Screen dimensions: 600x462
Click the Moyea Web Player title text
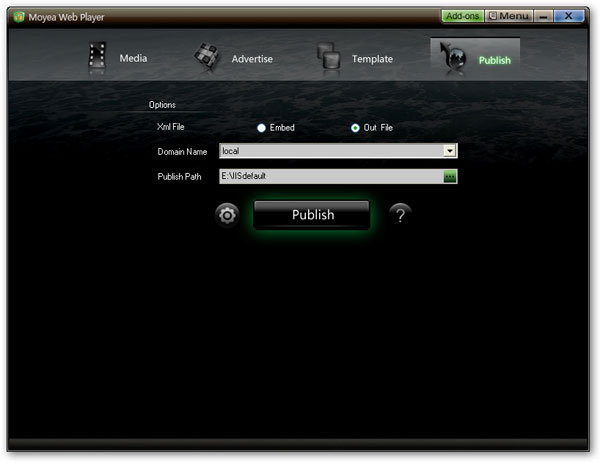(66, 17)
